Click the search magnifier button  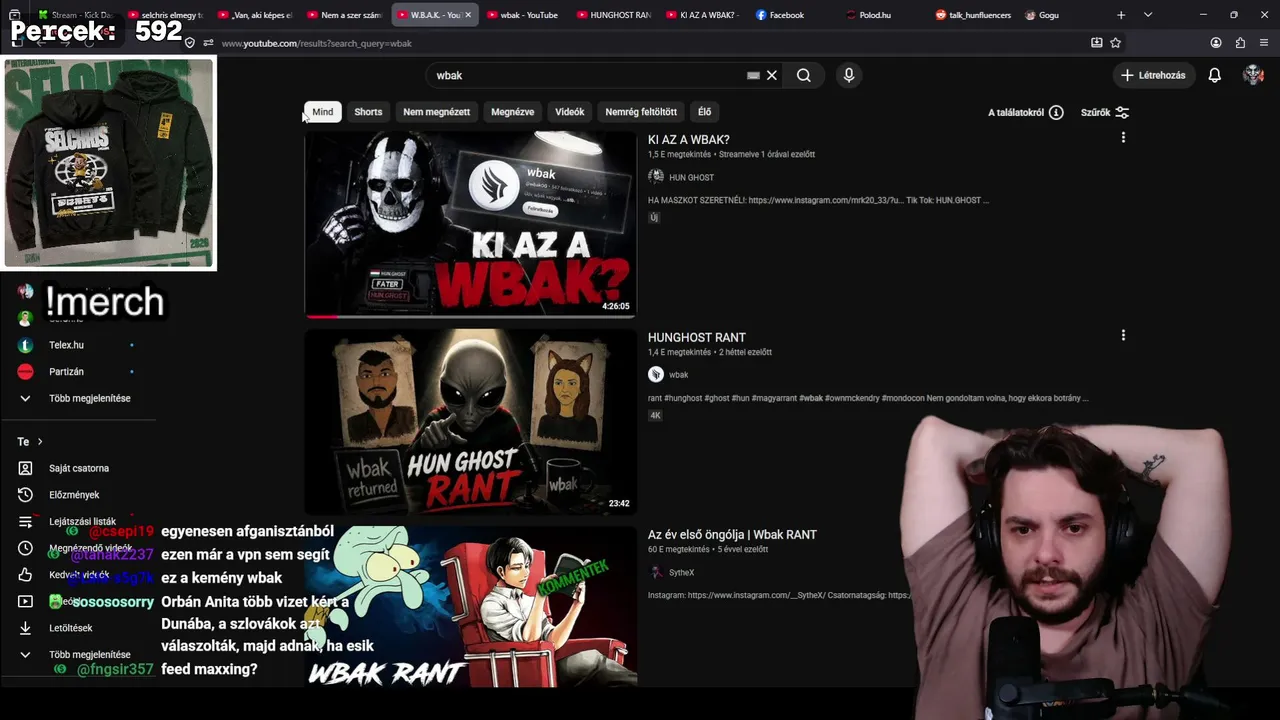[x=804, y=75]
